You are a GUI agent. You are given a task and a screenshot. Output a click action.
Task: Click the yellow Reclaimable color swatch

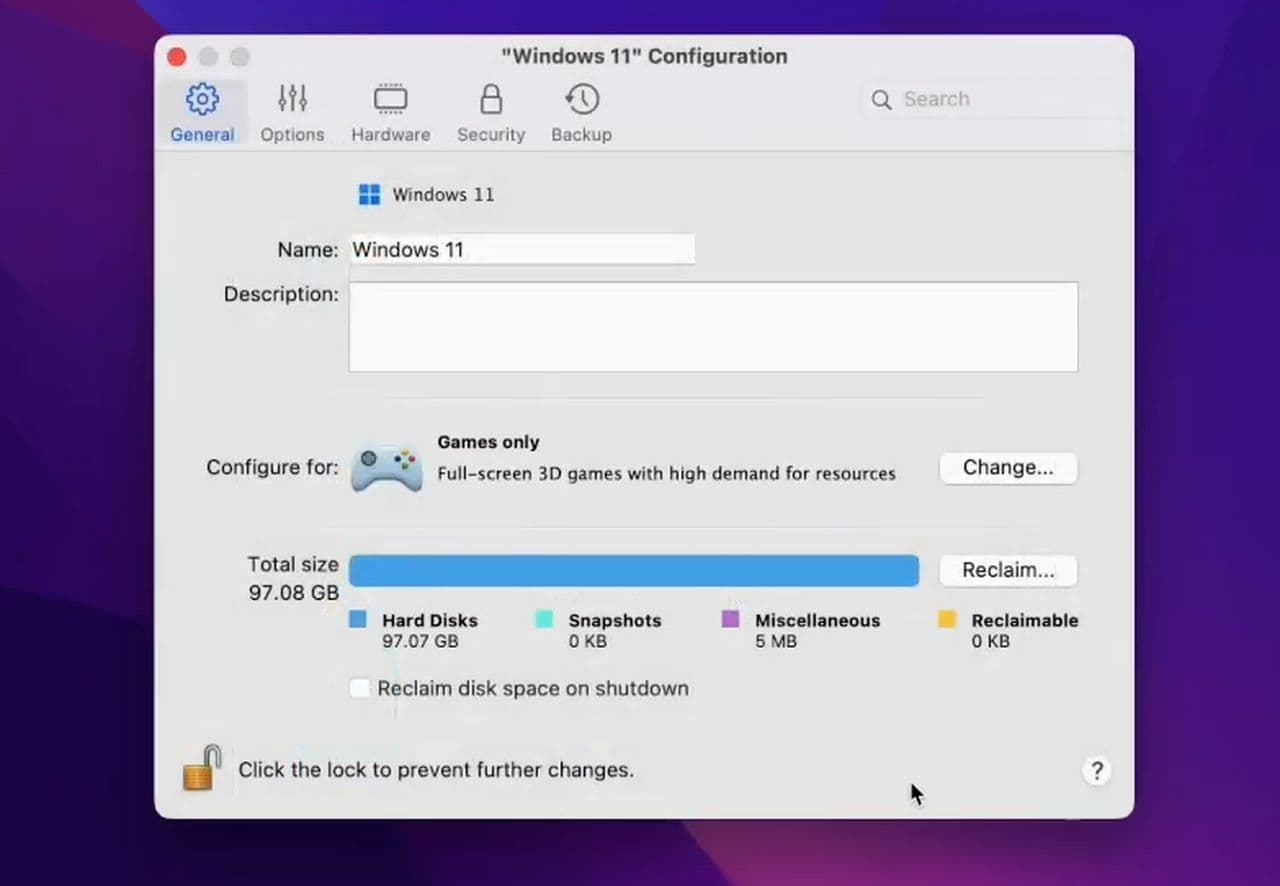pyautogui.click(x=946, y=620)
